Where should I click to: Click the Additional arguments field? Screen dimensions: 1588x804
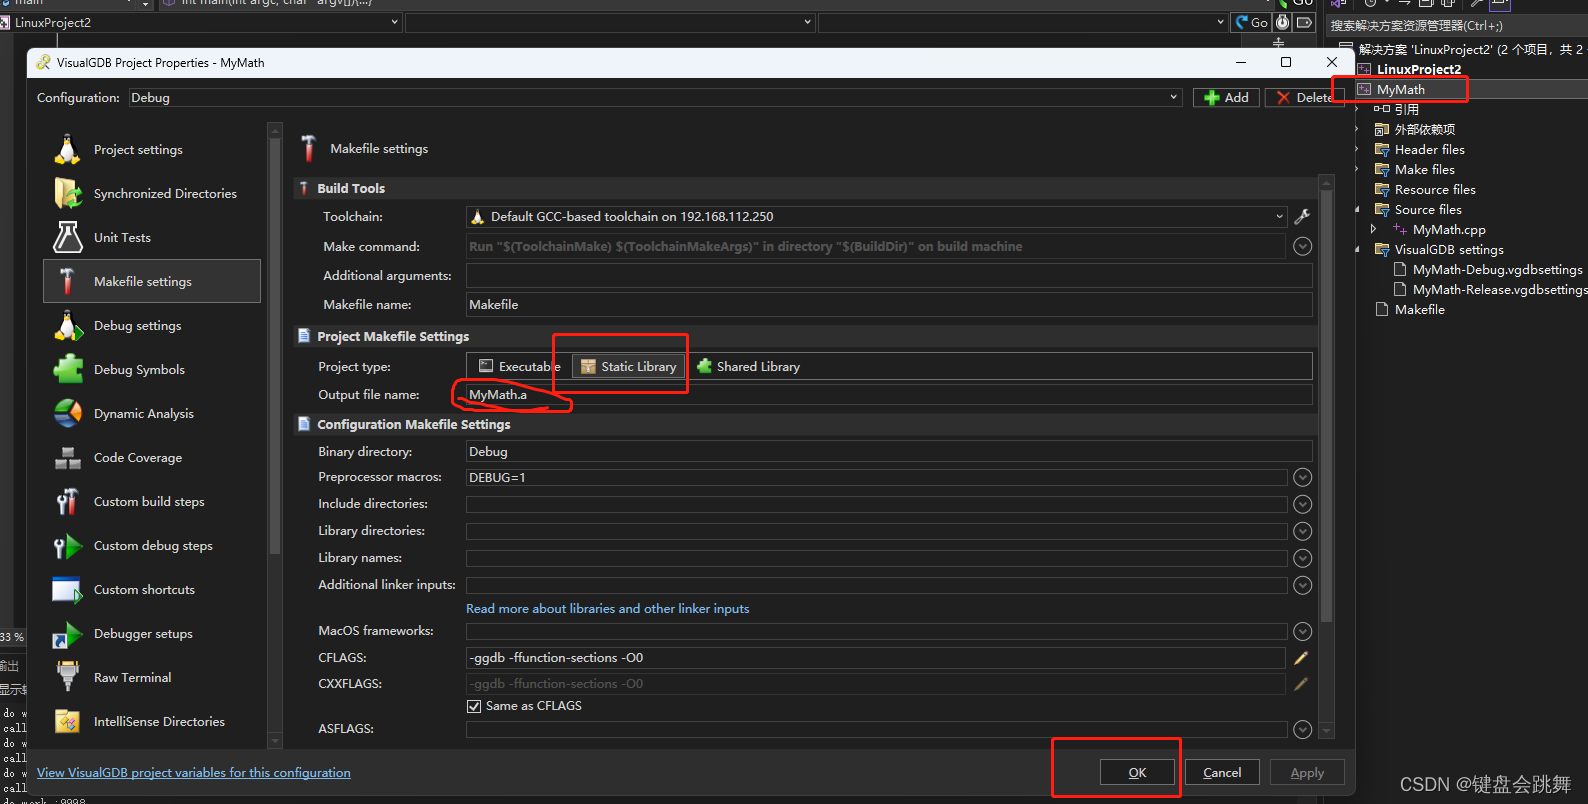(x=889, y=276)
